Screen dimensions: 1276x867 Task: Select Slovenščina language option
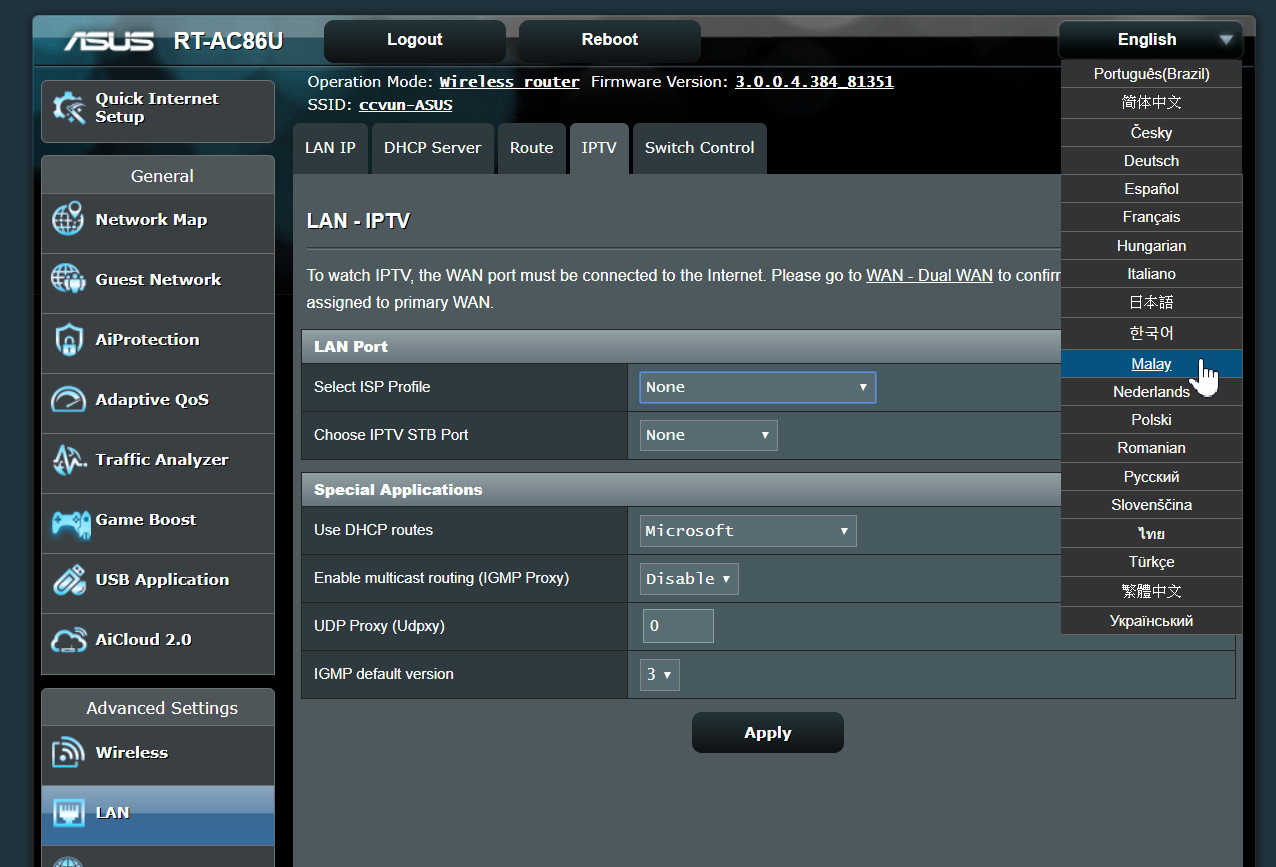[1151, 505]
